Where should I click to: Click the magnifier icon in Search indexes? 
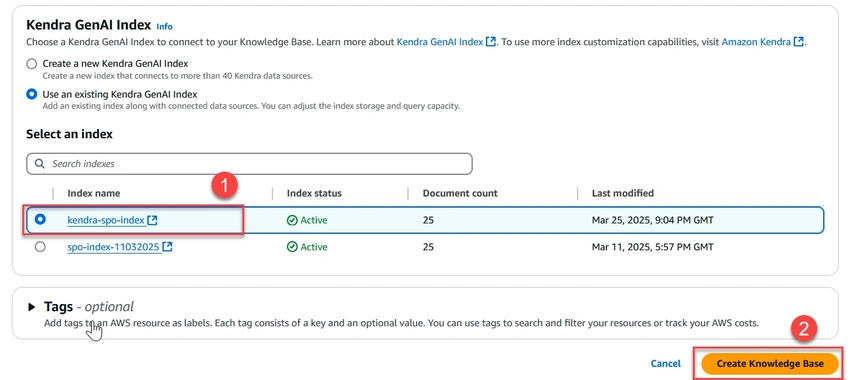pos(40,164)
